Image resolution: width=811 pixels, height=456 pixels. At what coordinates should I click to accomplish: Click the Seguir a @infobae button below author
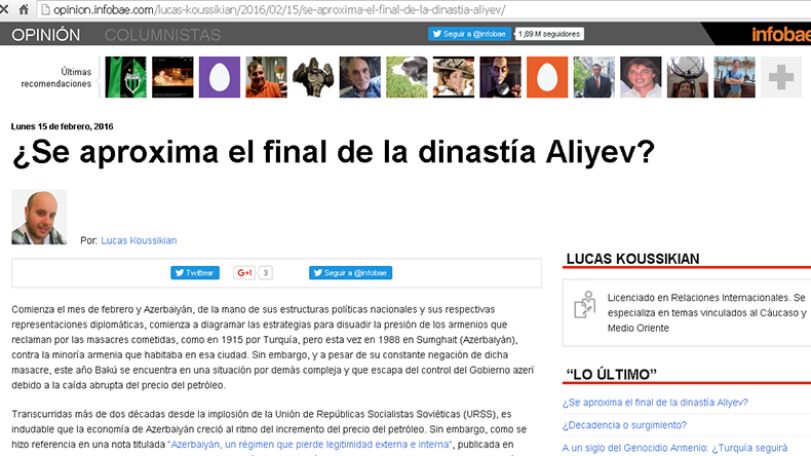[x=350, y=272]
